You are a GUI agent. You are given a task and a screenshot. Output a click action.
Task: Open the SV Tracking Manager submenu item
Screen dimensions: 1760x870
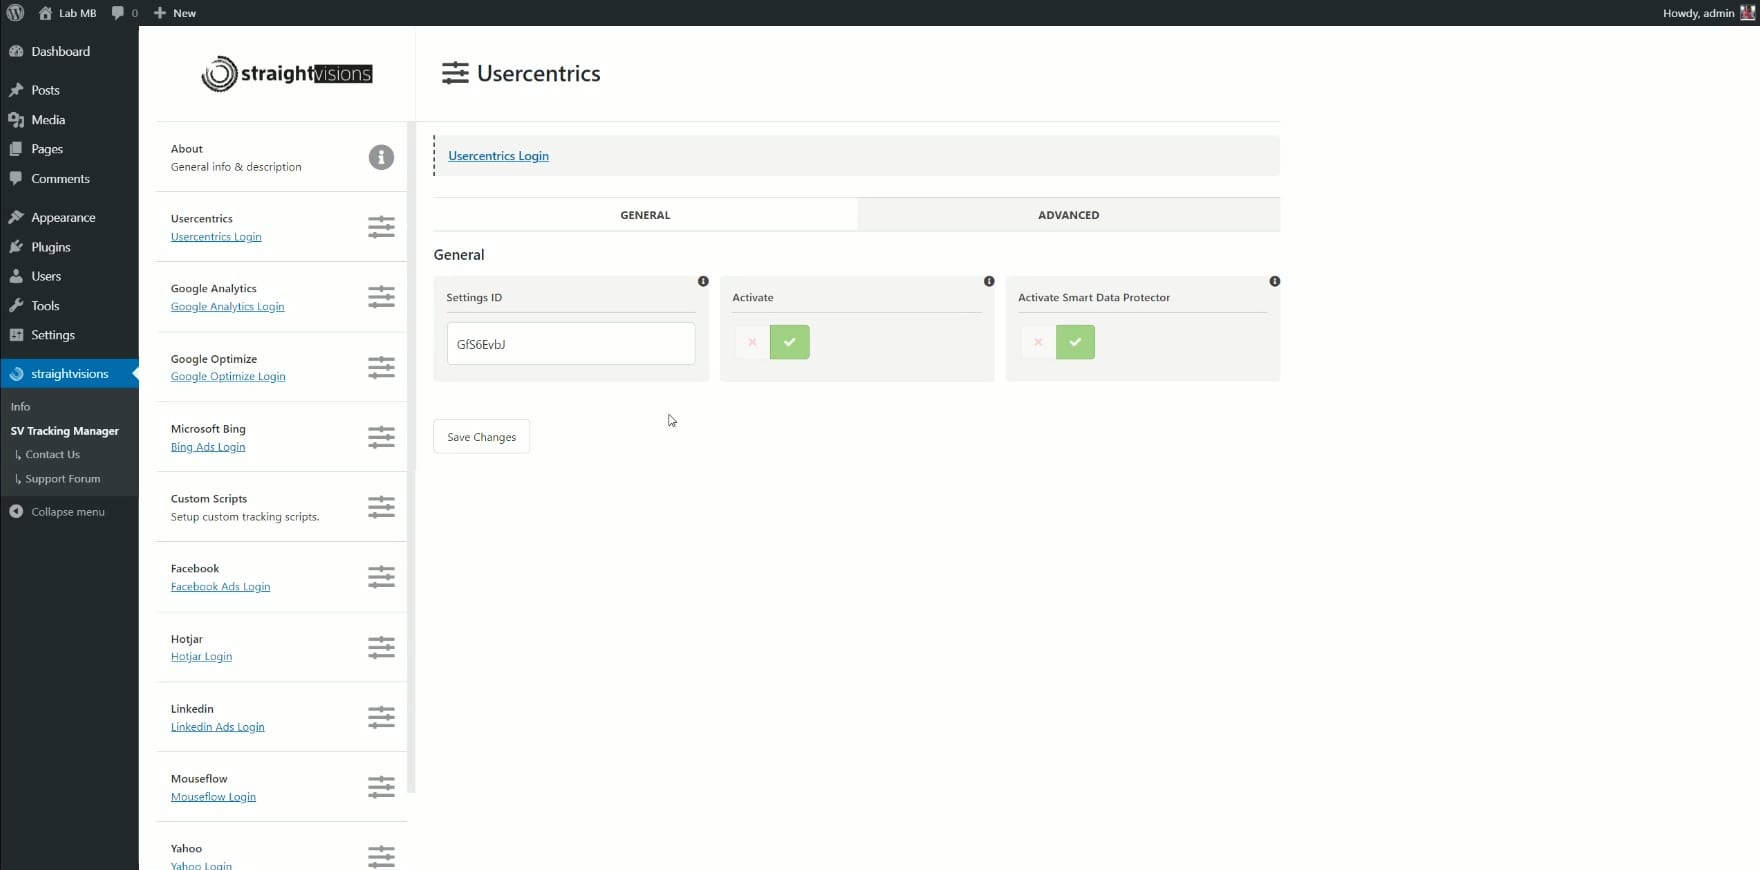pos(65,431)
